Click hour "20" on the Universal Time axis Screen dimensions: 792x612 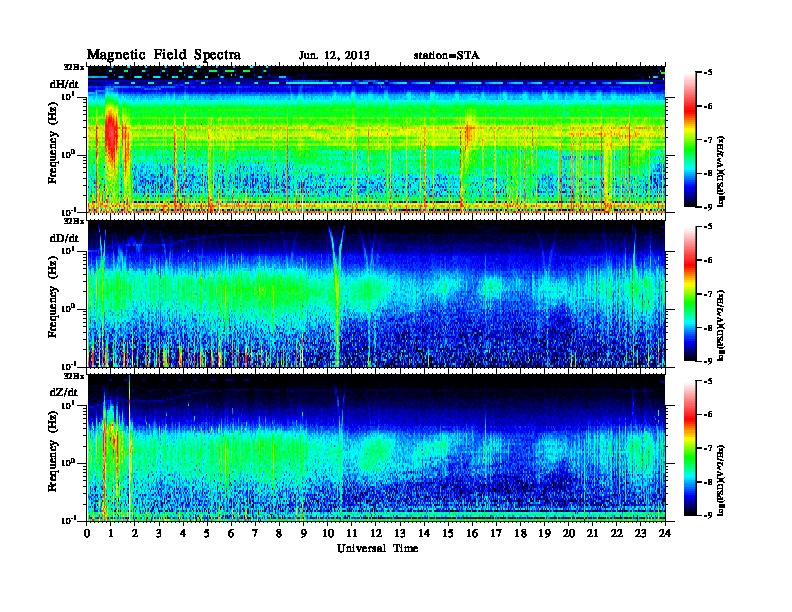[x=569, y=533]
